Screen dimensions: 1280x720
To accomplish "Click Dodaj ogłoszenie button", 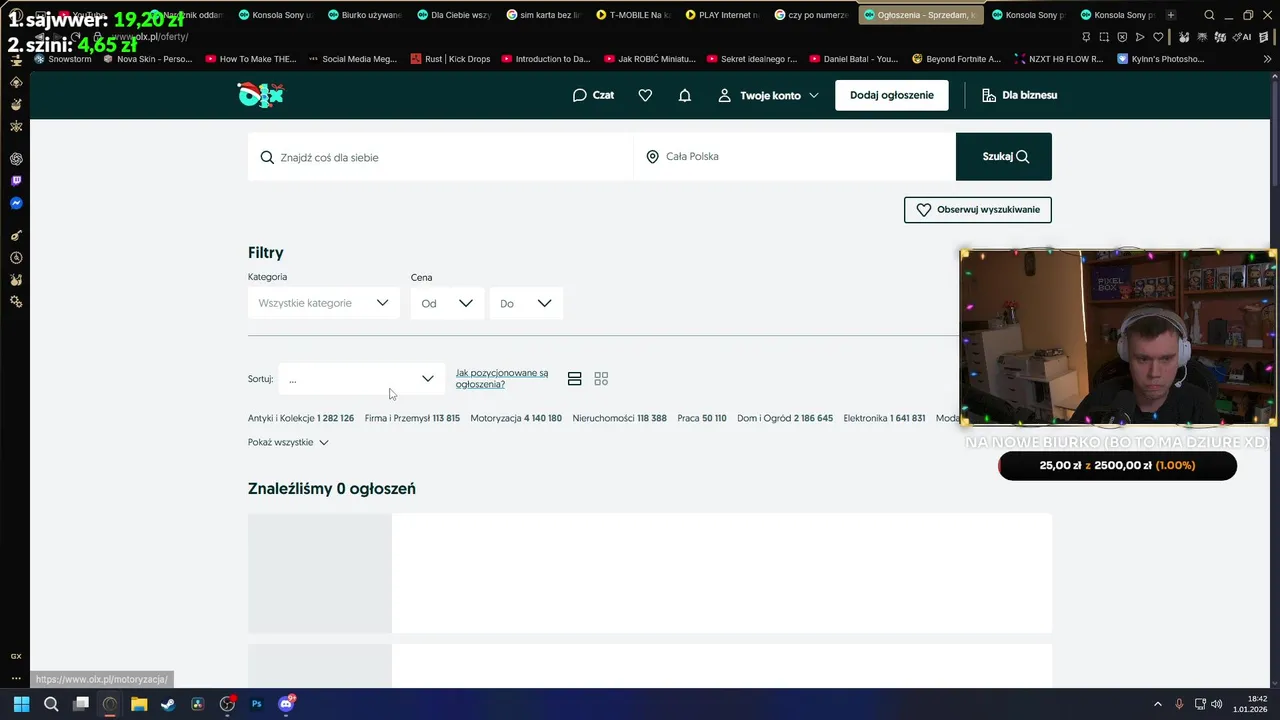I will point(892,95).
